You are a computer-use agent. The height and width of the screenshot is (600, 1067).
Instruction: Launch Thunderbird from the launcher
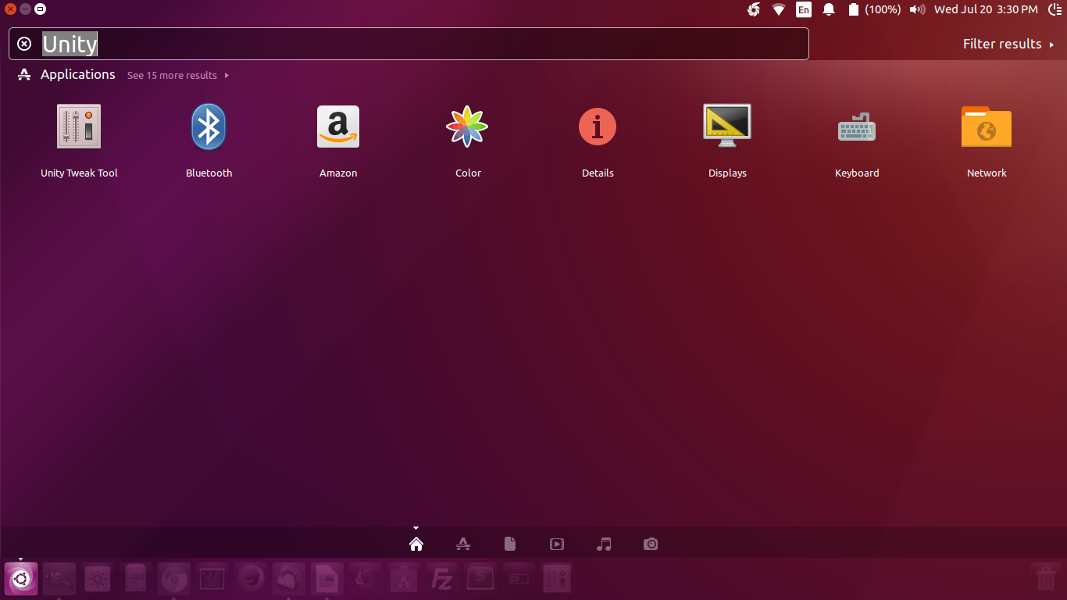(289, 579)
